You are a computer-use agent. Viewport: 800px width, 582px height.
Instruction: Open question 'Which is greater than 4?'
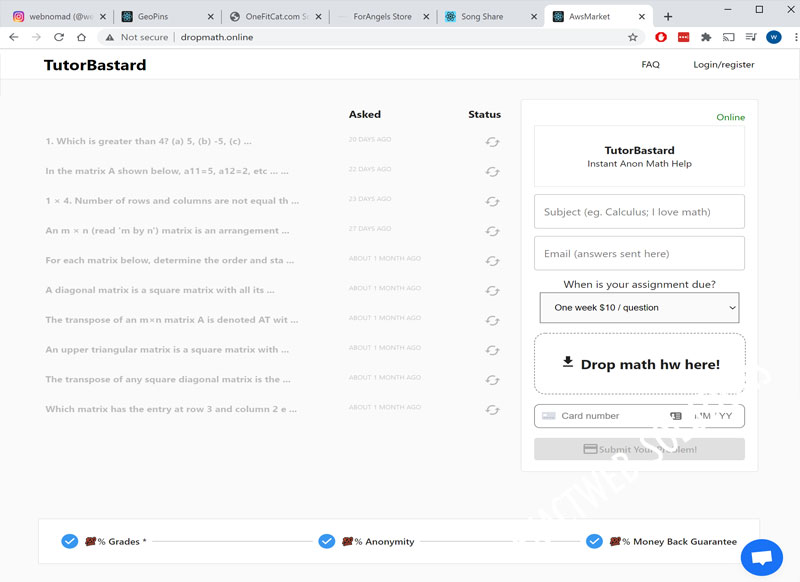(x=148, y=141)
